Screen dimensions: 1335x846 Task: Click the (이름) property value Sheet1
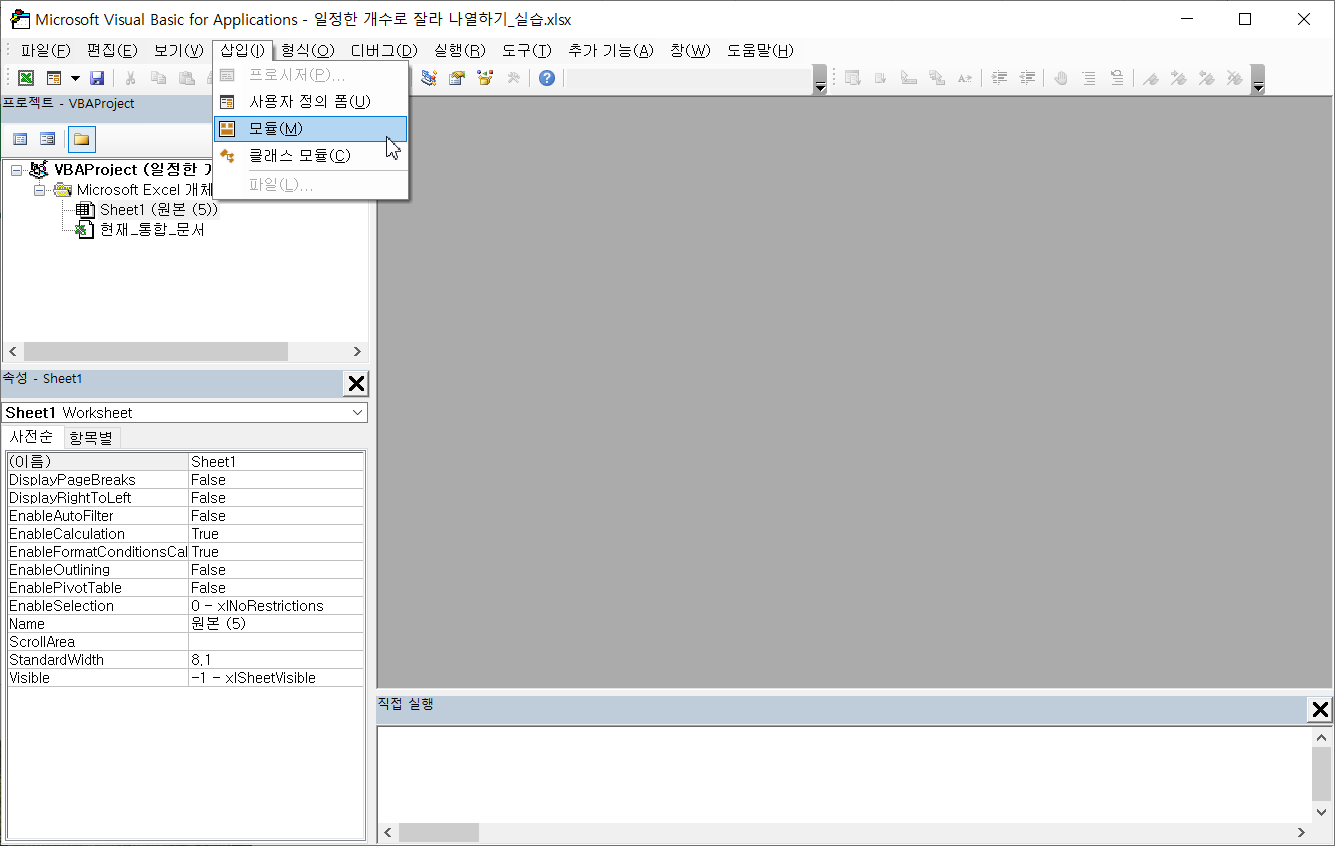[276, 462]
